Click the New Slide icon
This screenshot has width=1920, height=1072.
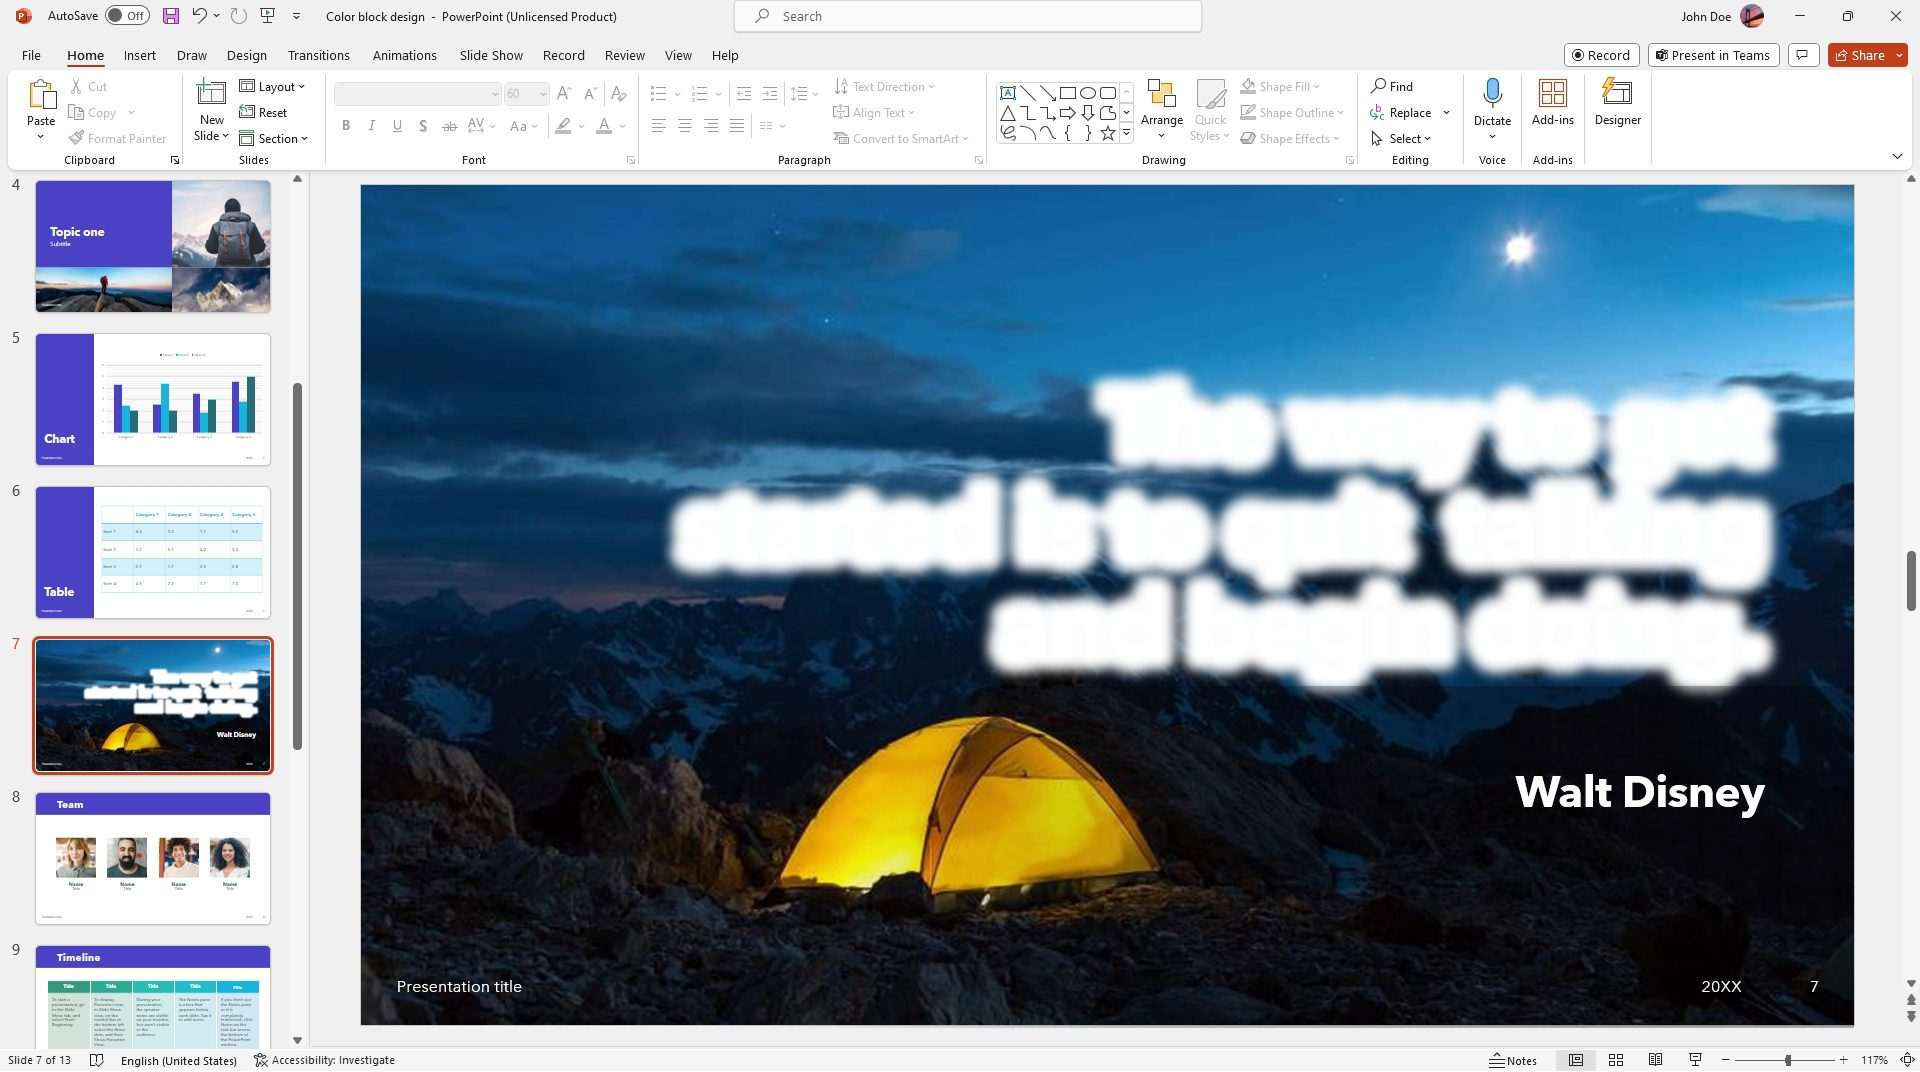(x=211, y=93)
